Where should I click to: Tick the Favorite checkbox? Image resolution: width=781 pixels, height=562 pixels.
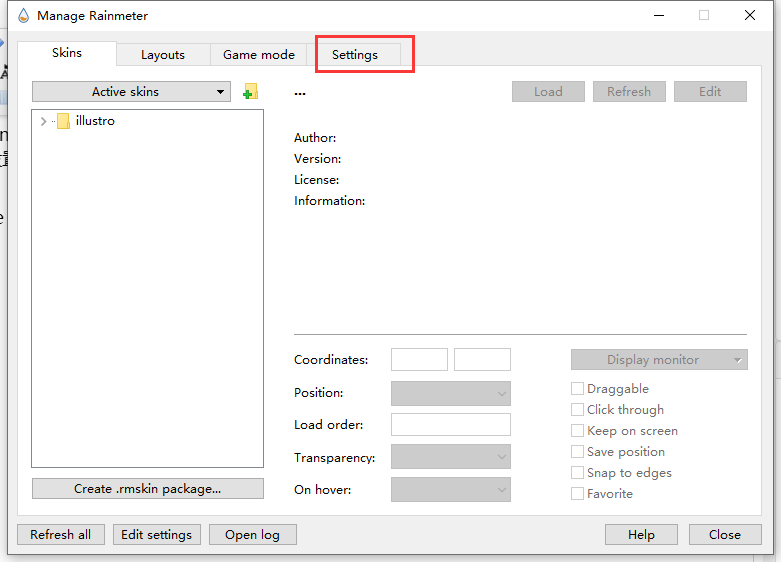tap(578, 494)
